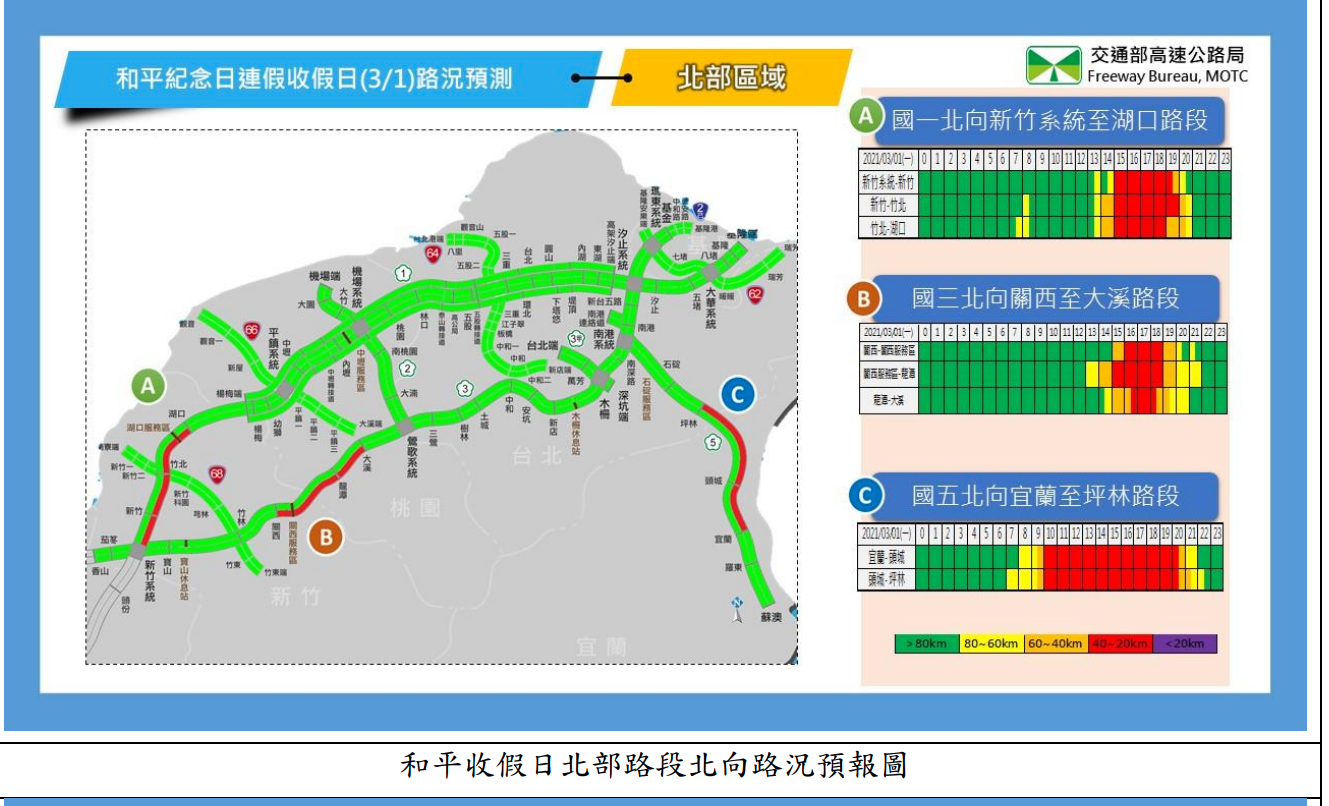Click the heading 國三北向關西至大溪路段
Viewport: 1329px width, 806px height.
click(x=1045, y=298)
